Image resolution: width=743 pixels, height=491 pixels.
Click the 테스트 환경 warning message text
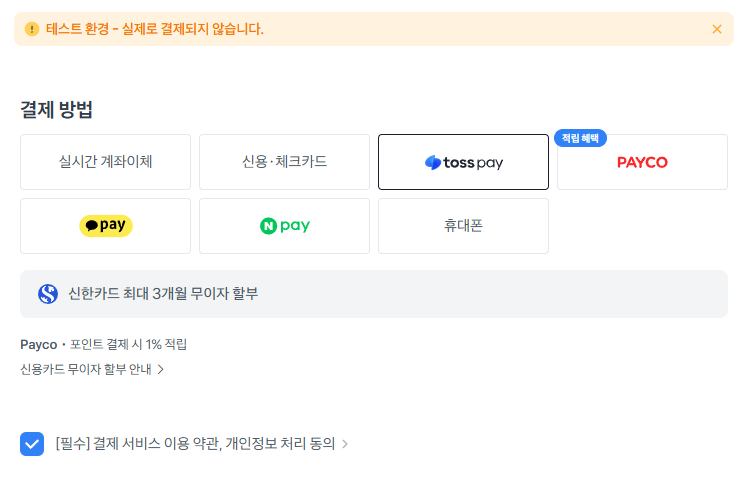(x=155, y=29)
